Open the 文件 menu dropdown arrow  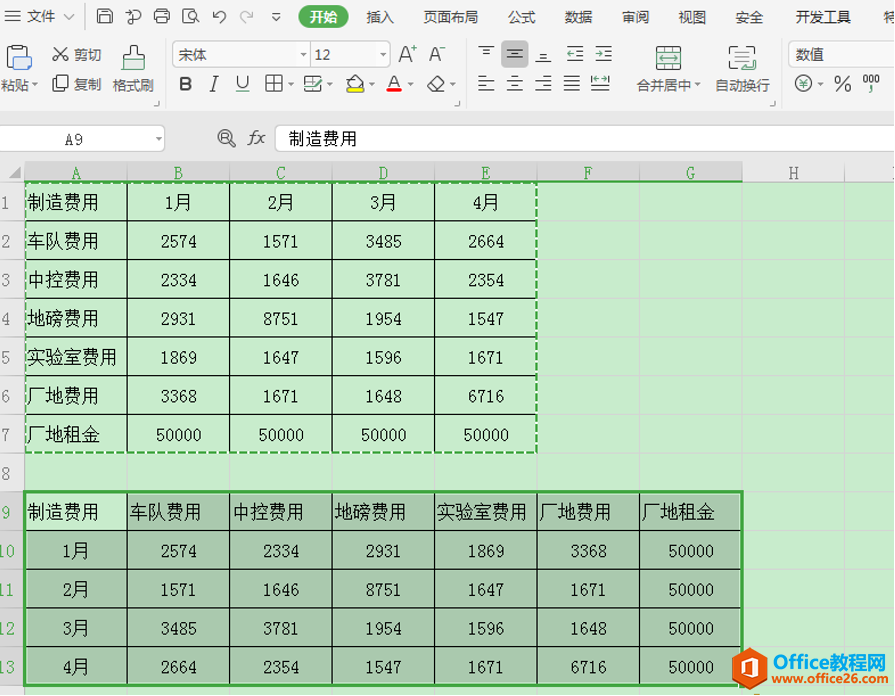click(69, 17)
